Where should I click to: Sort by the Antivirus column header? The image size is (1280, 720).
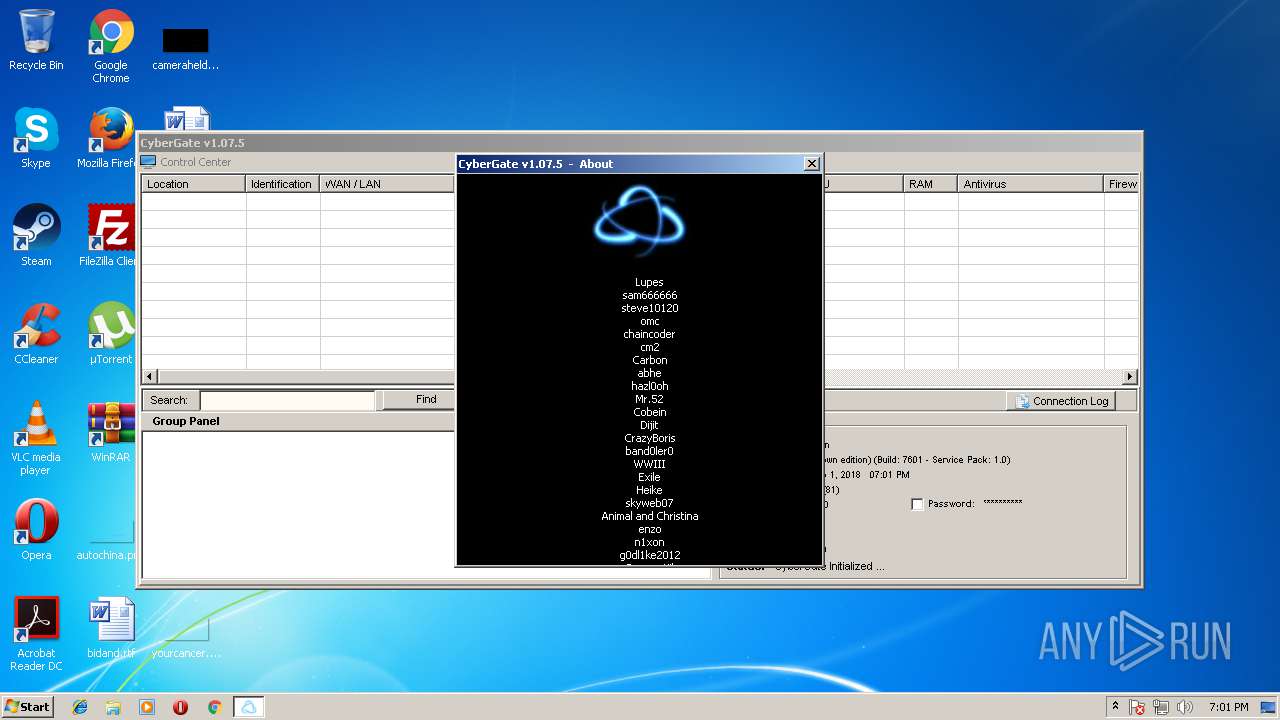(x=1030, y=184)
